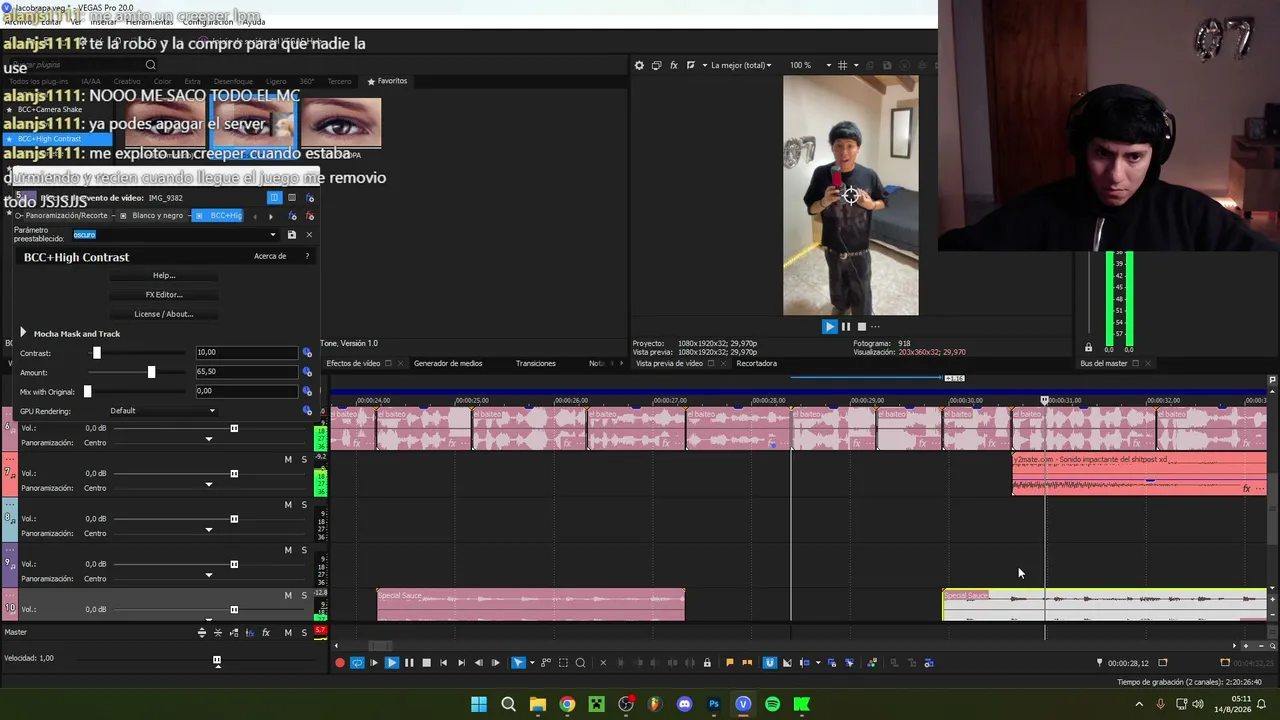The height and width of the screenshot is (720, 1280).
Task: Toggle the preview overlay grid icon
Action: point(842,65)
